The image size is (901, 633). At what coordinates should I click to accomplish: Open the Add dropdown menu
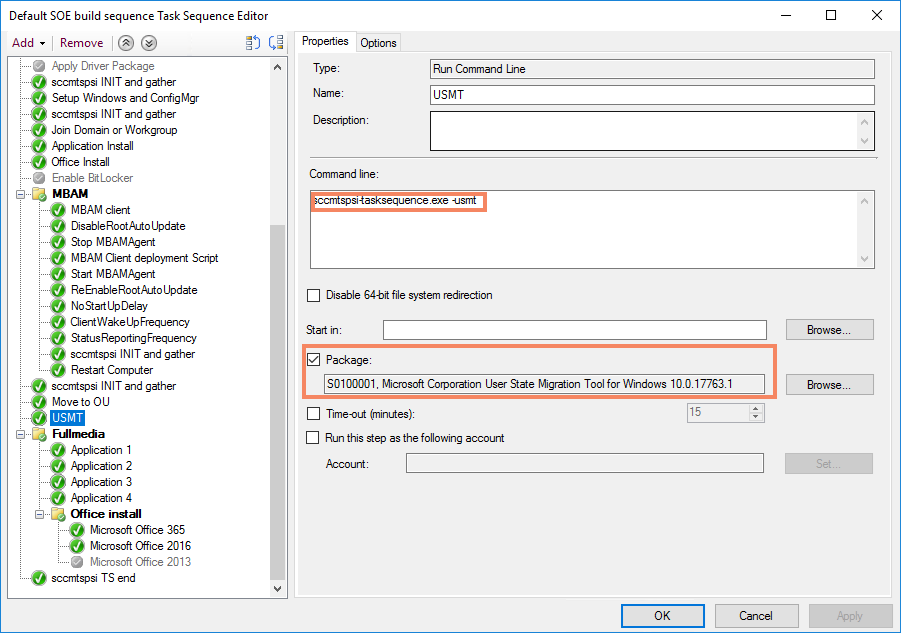pos(28,43)
